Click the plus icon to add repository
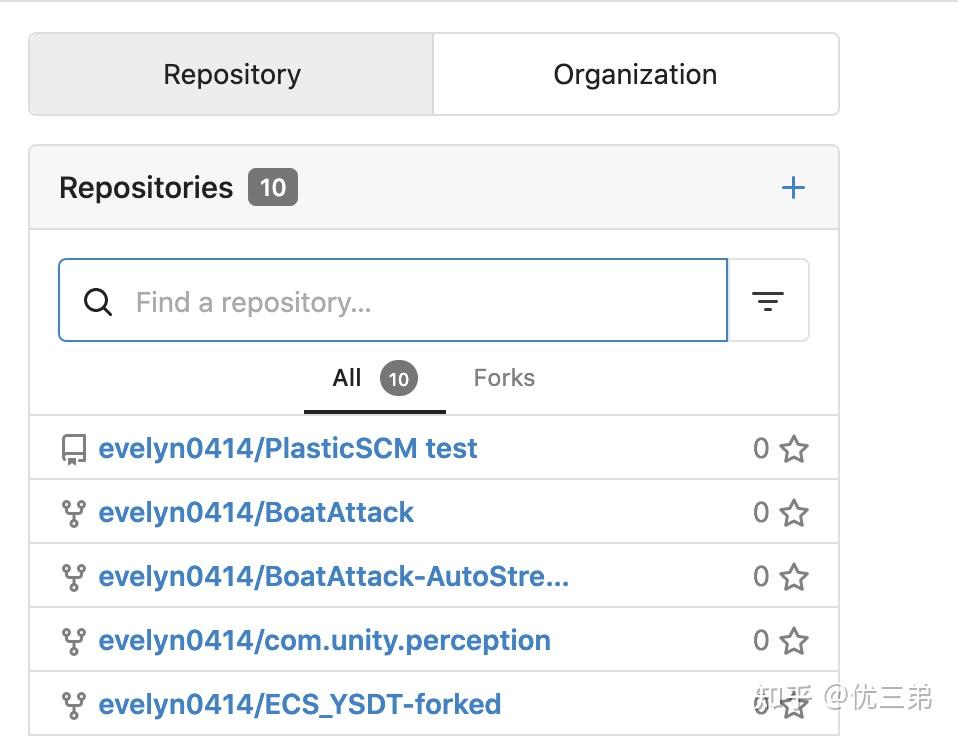This screenshot has height=736, width=958. pos(792,188)
